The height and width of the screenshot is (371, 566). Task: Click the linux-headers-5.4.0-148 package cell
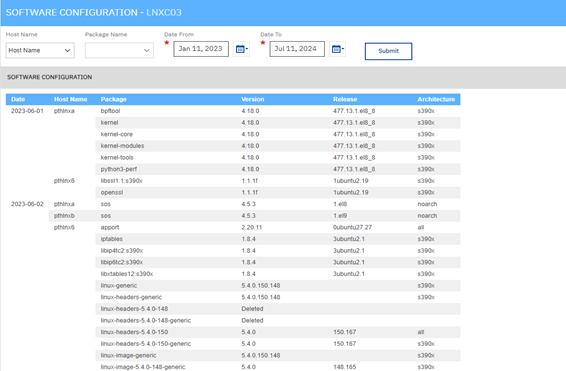click(134, 309)
